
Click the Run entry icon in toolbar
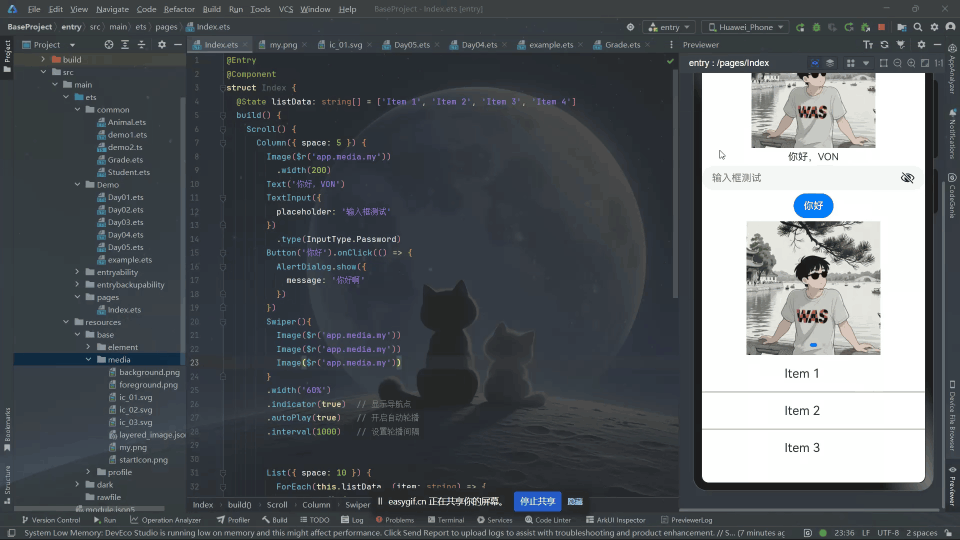pyautogui.click(x=800, y=27)
